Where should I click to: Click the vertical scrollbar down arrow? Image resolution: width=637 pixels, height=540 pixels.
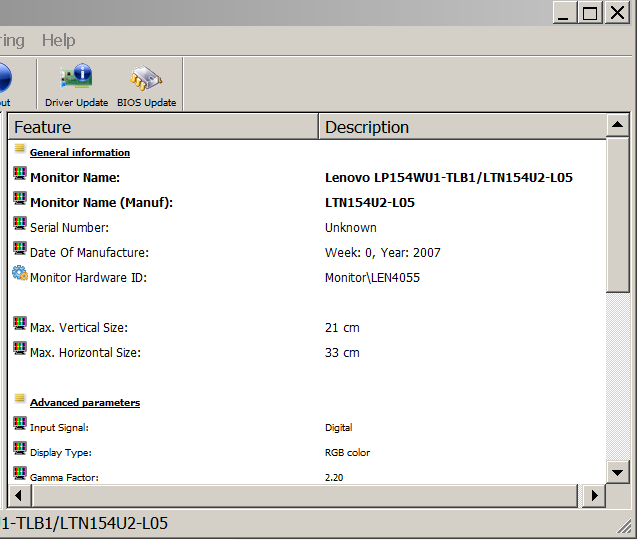[618, 472]
